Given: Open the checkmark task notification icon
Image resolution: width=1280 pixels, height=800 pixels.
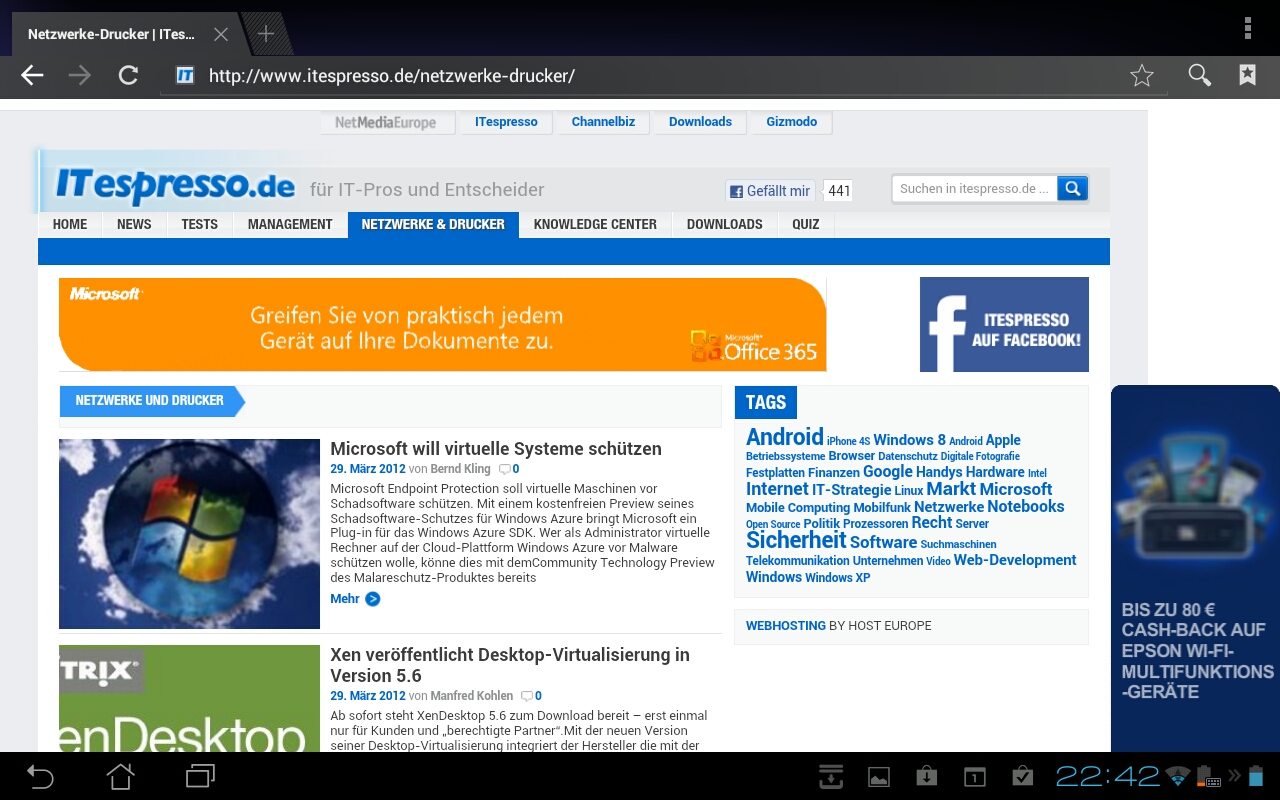Looking at the screenshot, I should point(1023,776).
